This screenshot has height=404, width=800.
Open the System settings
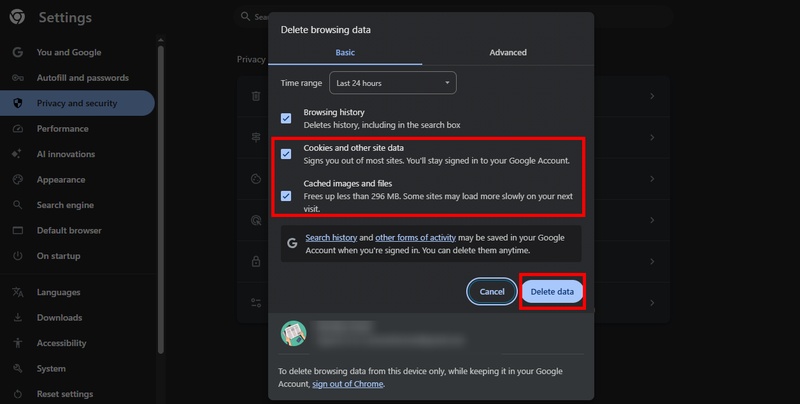[51, 369]
